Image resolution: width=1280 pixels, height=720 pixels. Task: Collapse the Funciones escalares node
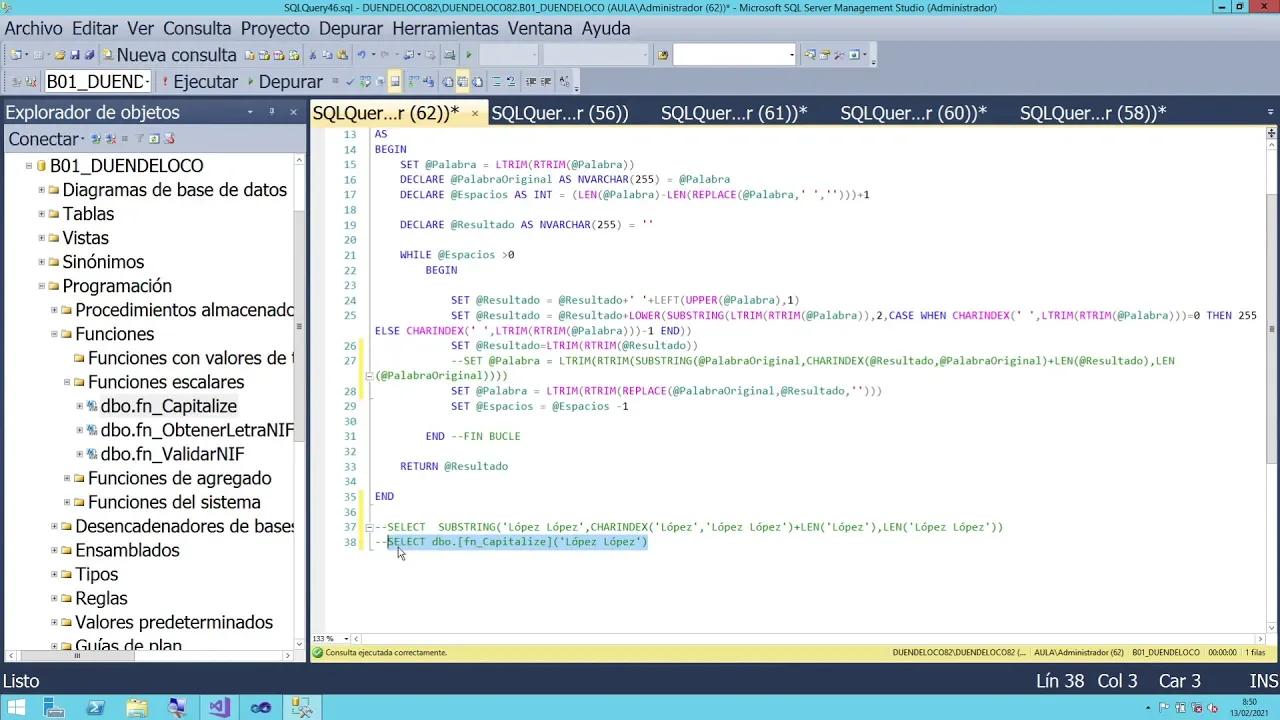[x=67, y=382]
